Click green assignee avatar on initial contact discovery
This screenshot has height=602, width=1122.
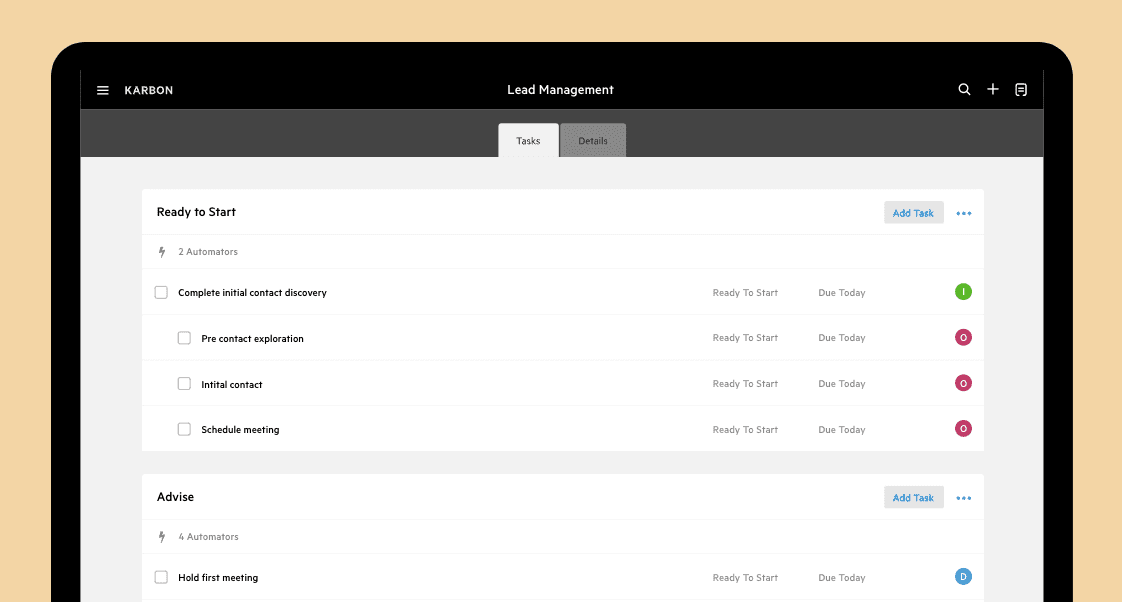(963, 292)
